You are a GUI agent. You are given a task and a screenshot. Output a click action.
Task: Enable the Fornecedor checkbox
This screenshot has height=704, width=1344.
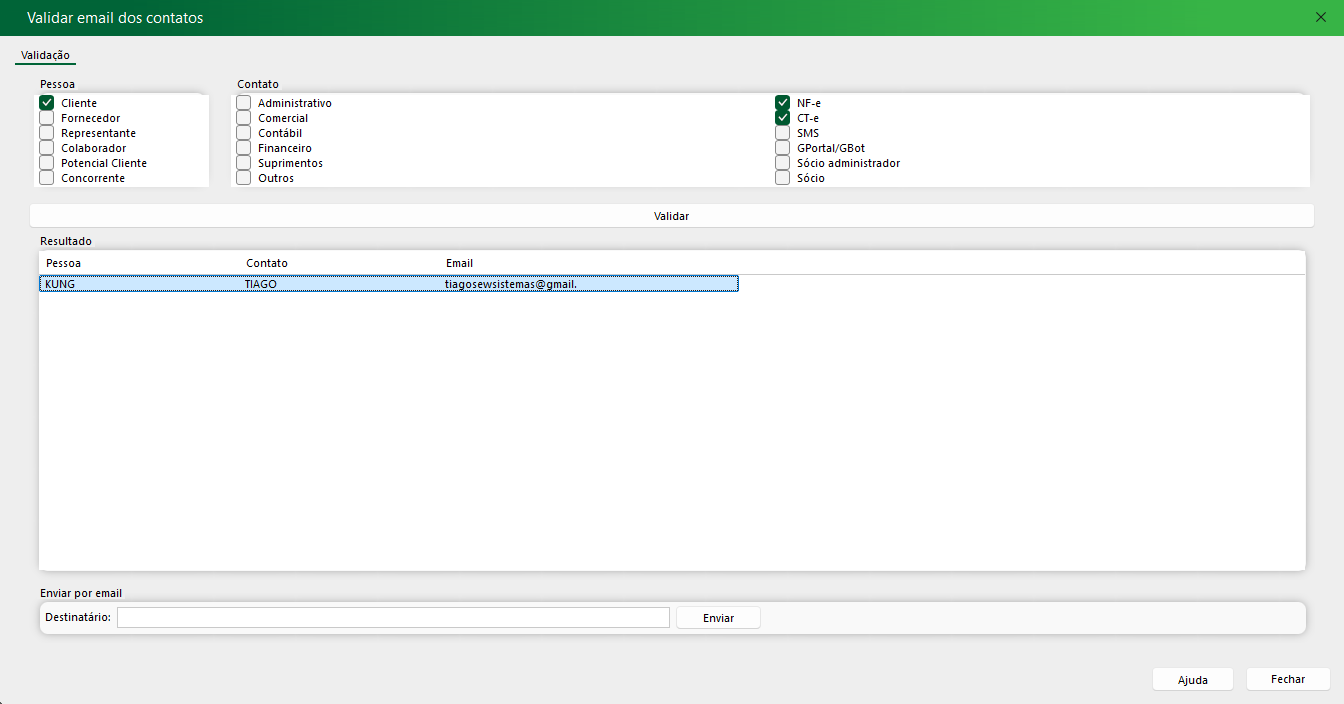click(x=47, y=118)
